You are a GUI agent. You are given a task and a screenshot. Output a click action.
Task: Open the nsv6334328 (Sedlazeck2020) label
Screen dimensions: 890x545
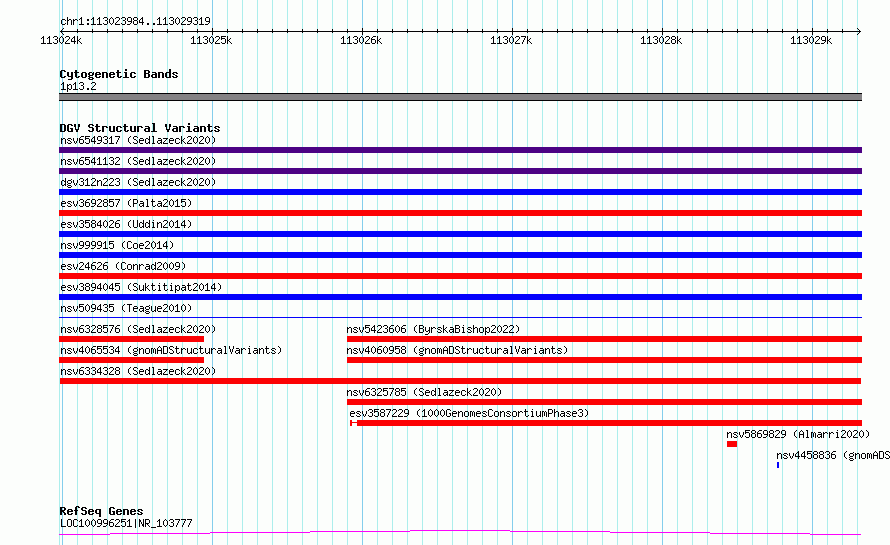[x=138, y=371]
